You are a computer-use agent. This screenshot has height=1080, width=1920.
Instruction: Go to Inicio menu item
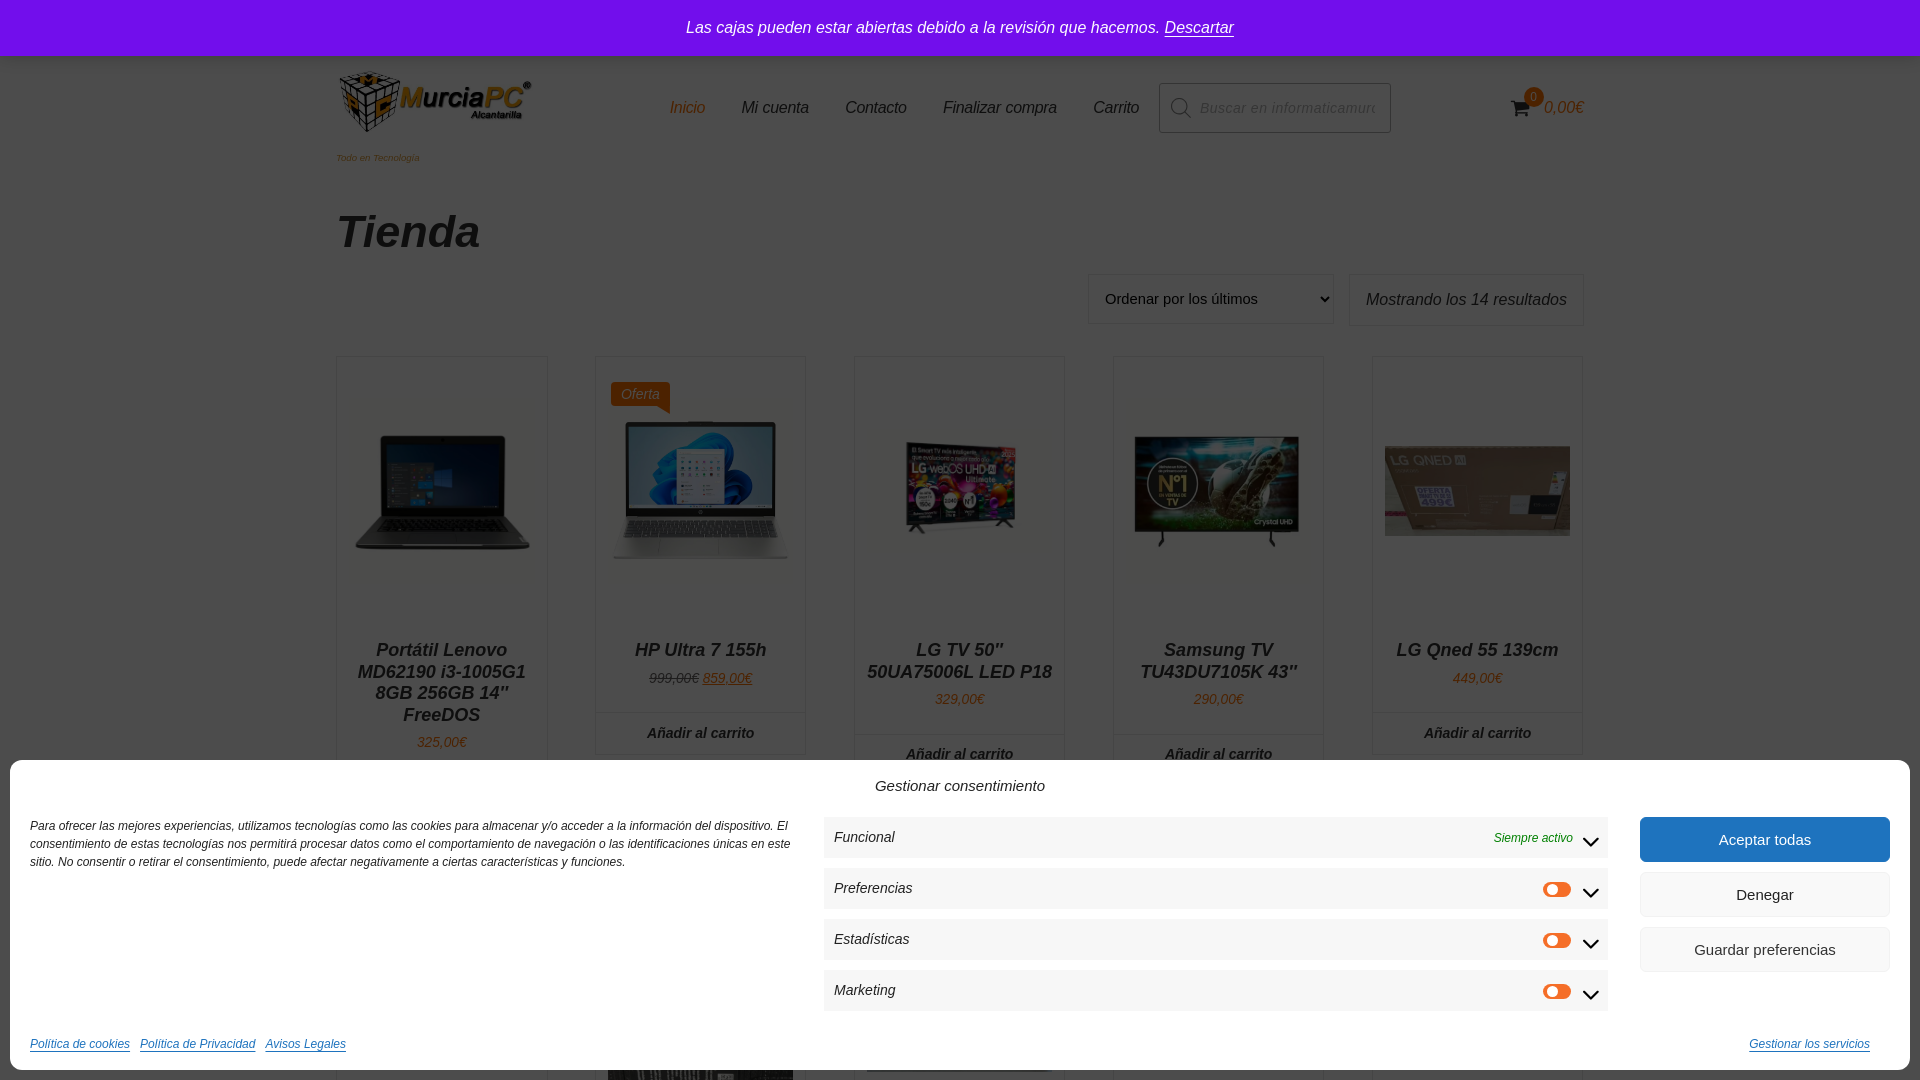pyautogui.click(x=687, y=108)
